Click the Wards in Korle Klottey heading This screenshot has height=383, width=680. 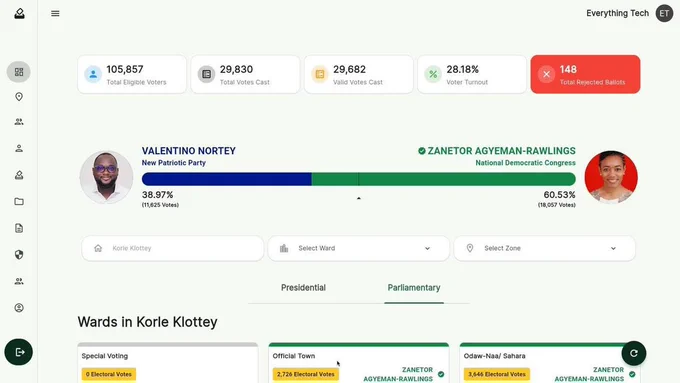(x=147, y=322)
